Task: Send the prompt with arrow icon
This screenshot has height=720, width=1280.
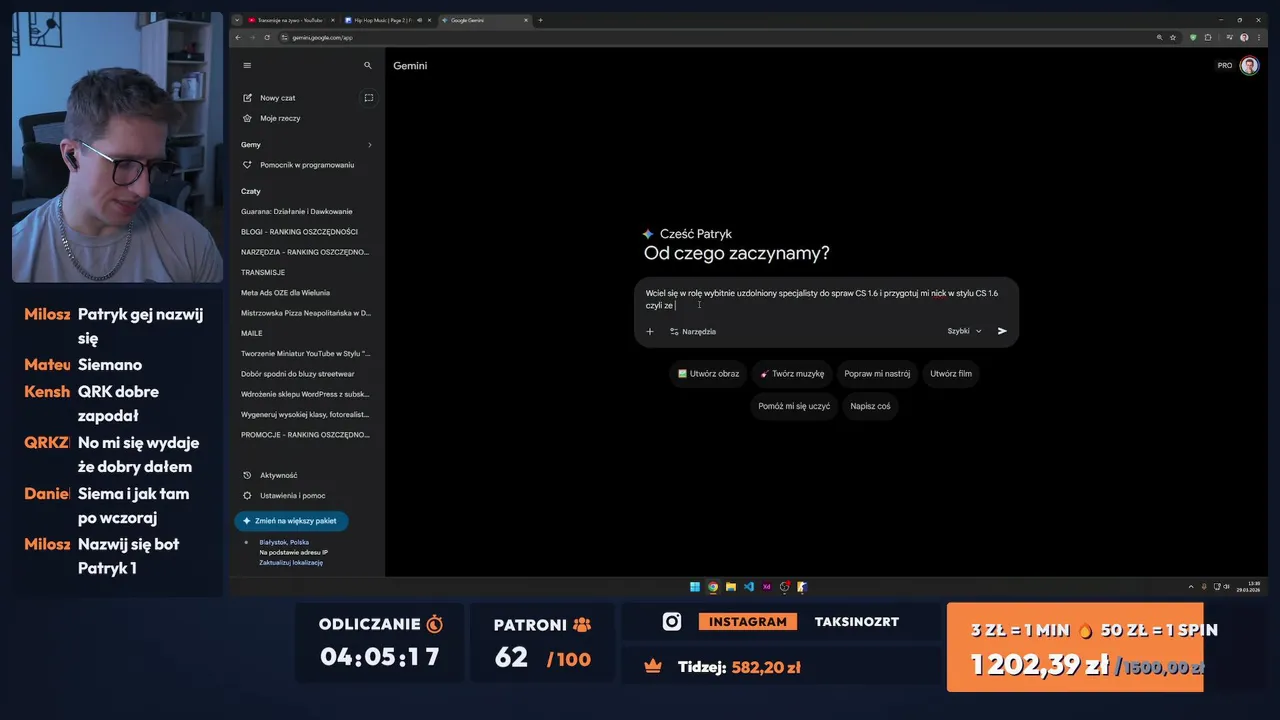Action: tap(1002, 331)
